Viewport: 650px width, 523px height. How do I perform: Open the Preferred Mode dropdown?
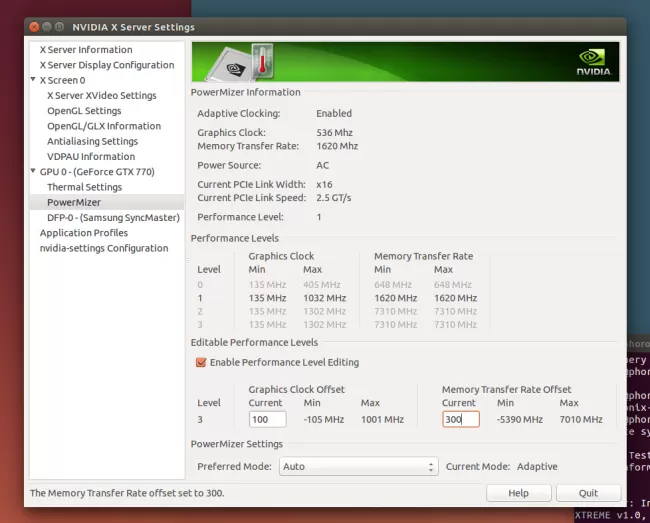pyautogui.click(x=359, y=467)
